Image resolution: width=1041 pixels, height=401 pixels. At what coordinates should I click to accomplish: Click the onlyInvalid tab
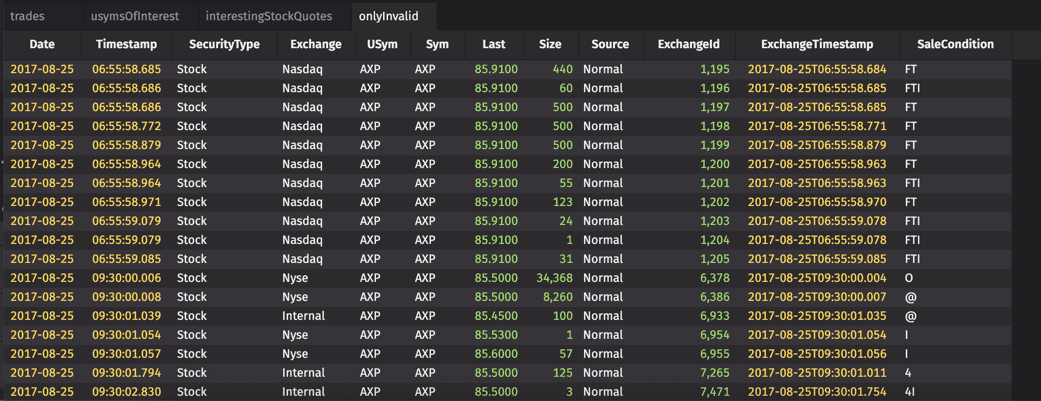[388, 16]
